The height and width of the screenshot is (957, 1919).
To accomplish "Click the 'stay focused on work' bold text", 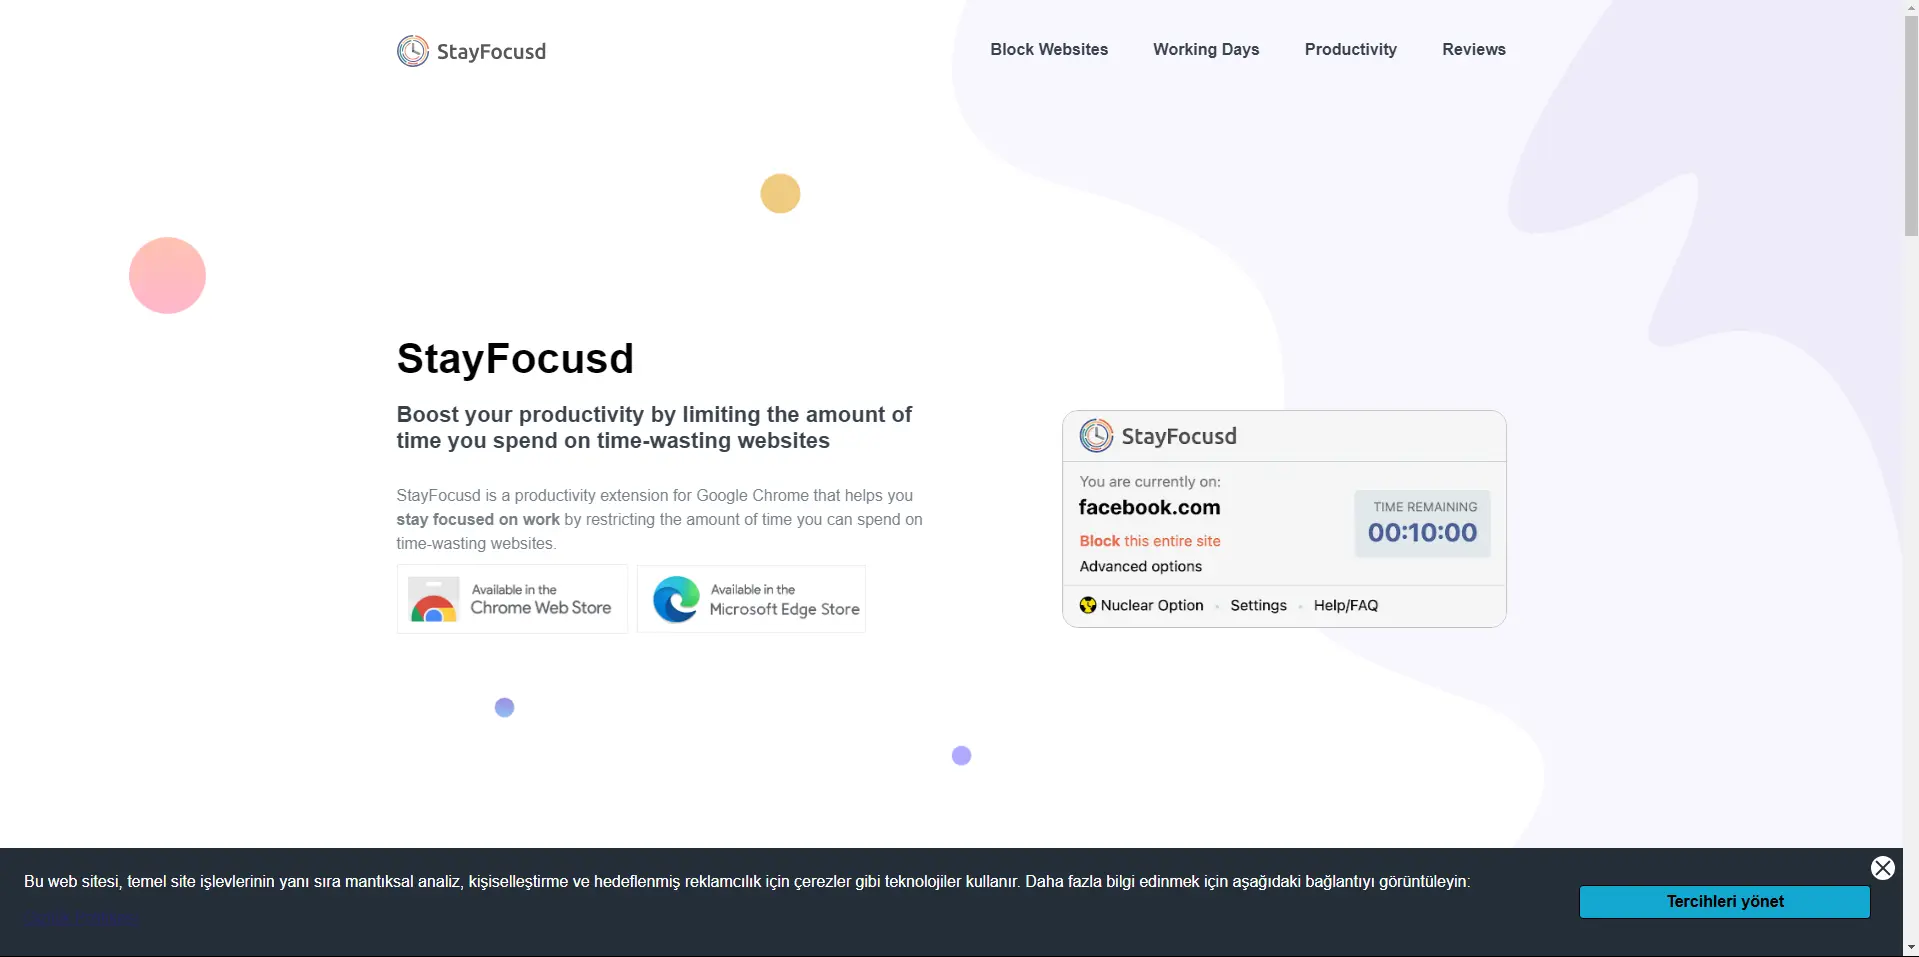I will pos(478,519).
